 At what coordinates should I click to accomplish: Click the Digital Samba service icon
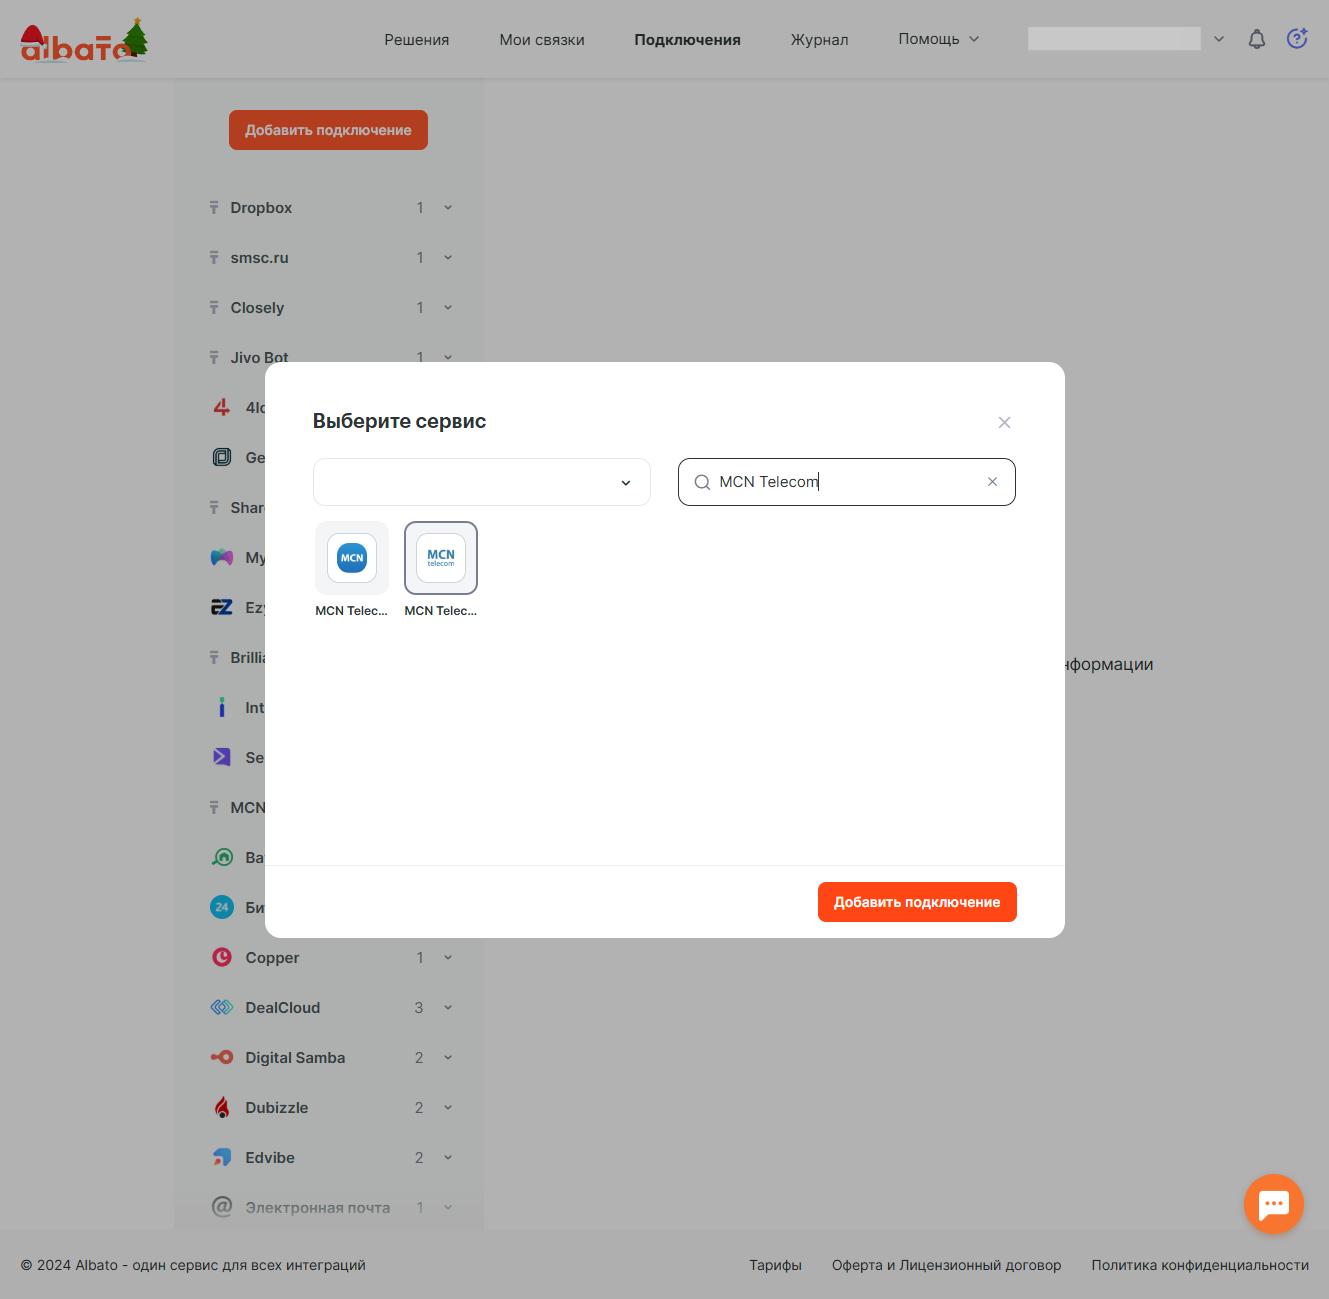tap(222, 1057)
